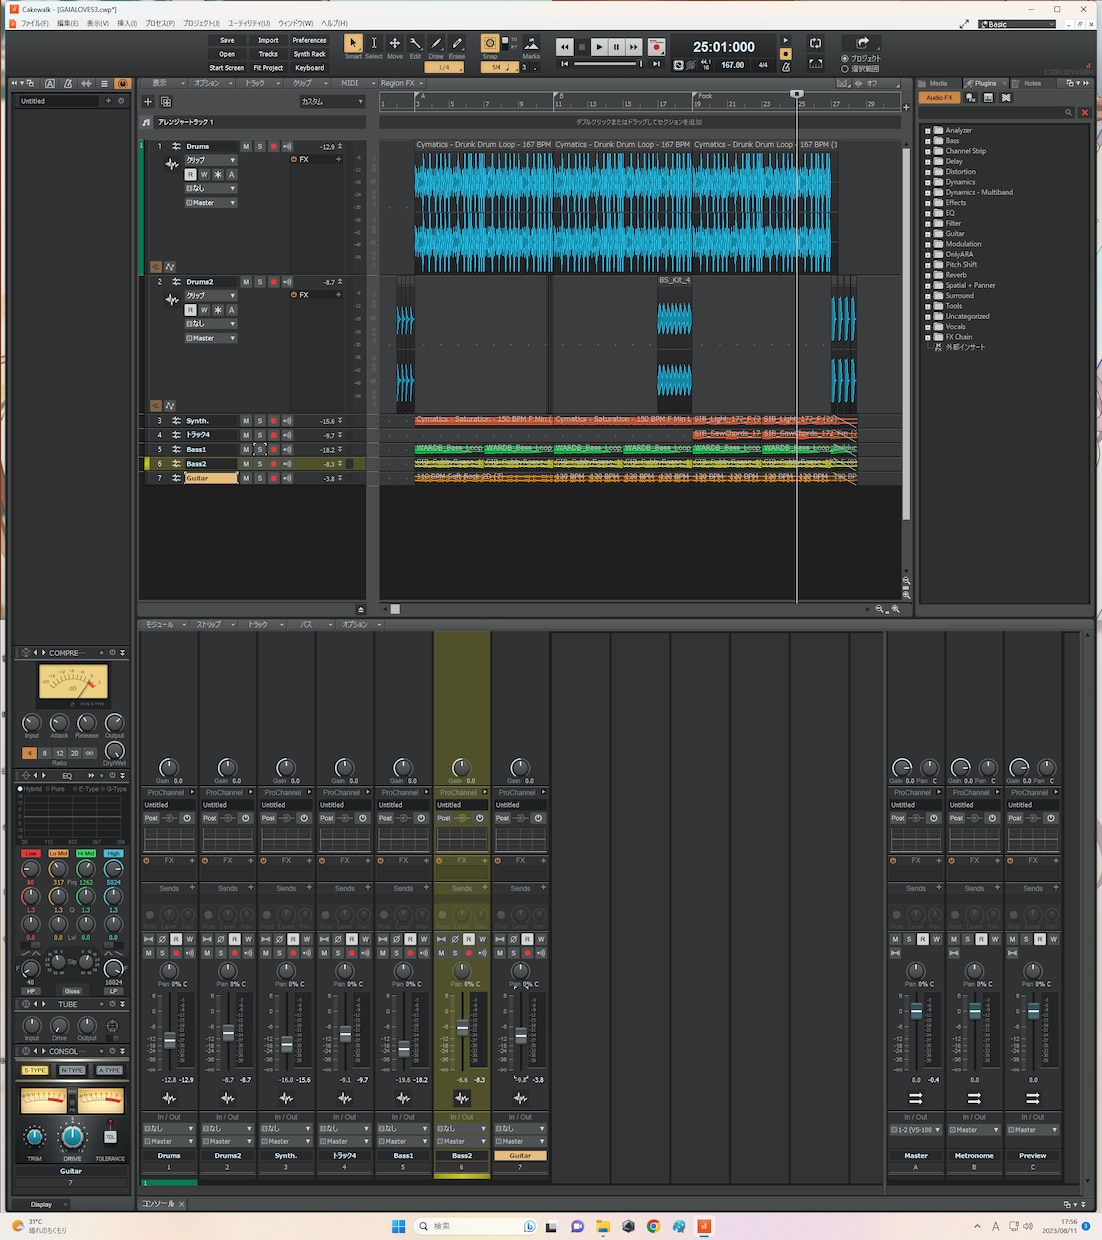Expand the Reverb plugin category
The height and width of the screenshot is (1240, 1102).
[x=928, y=275]
